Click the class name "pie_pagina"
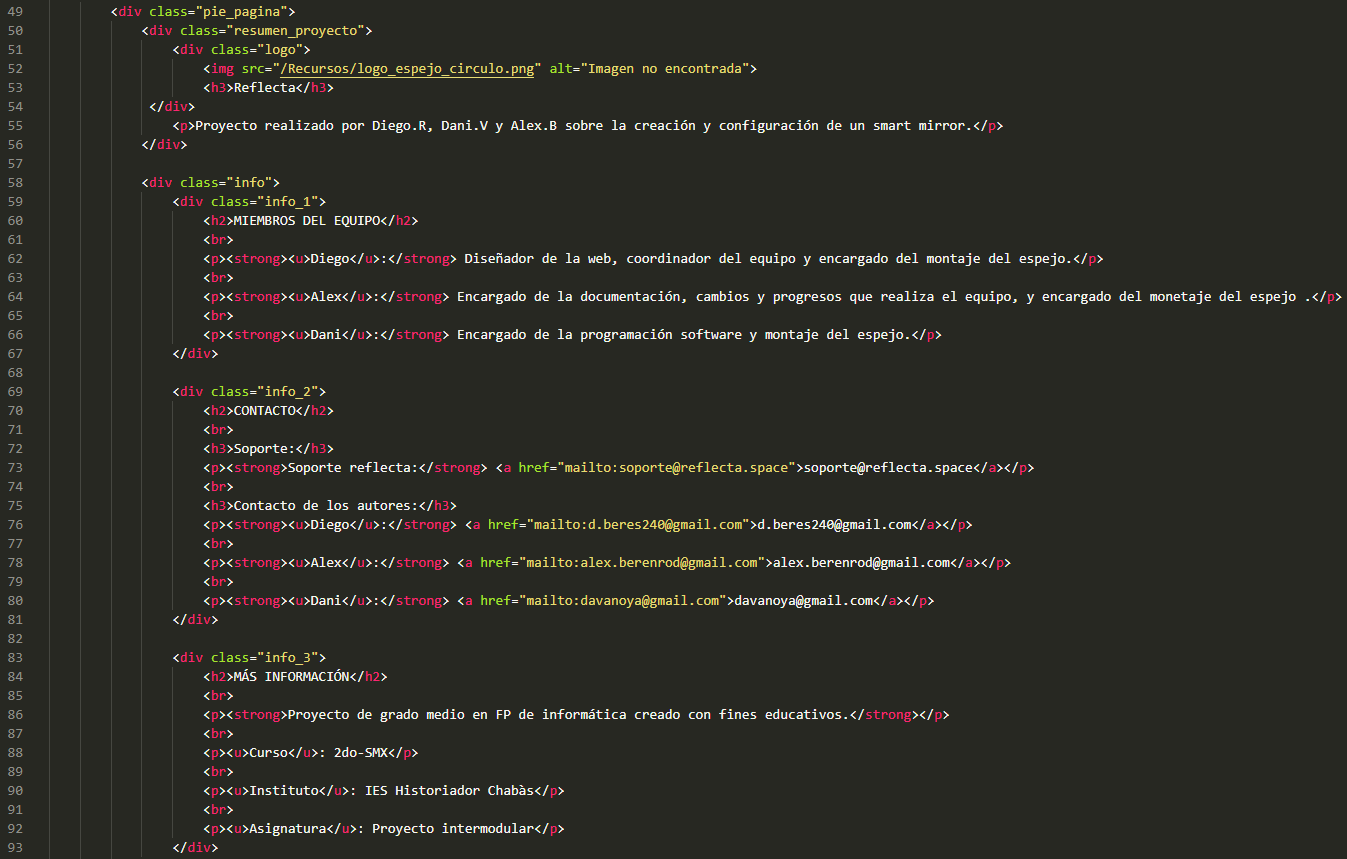Screen dimensions: 1347x859 pyautogui.click(x=244, y=12)
